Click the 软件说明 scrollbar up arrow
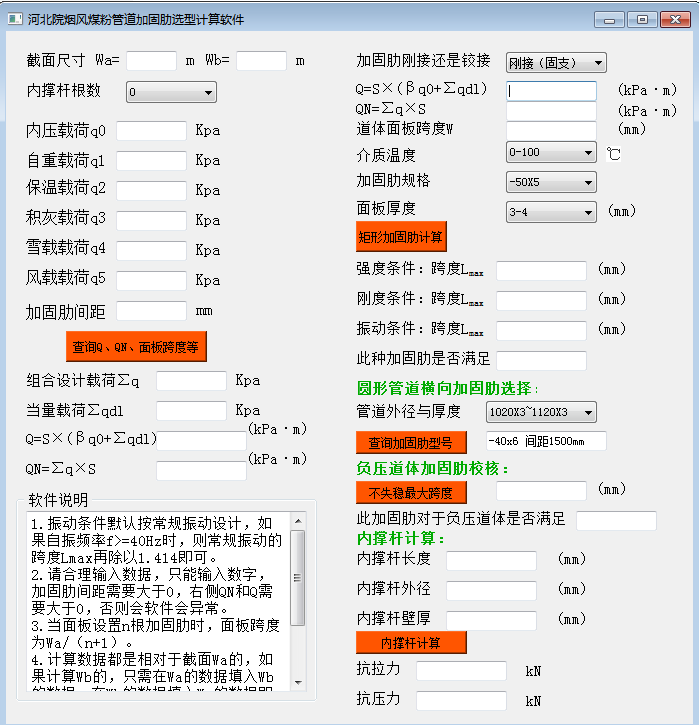This screenshot has height=725, width=699. pos(298,521)
